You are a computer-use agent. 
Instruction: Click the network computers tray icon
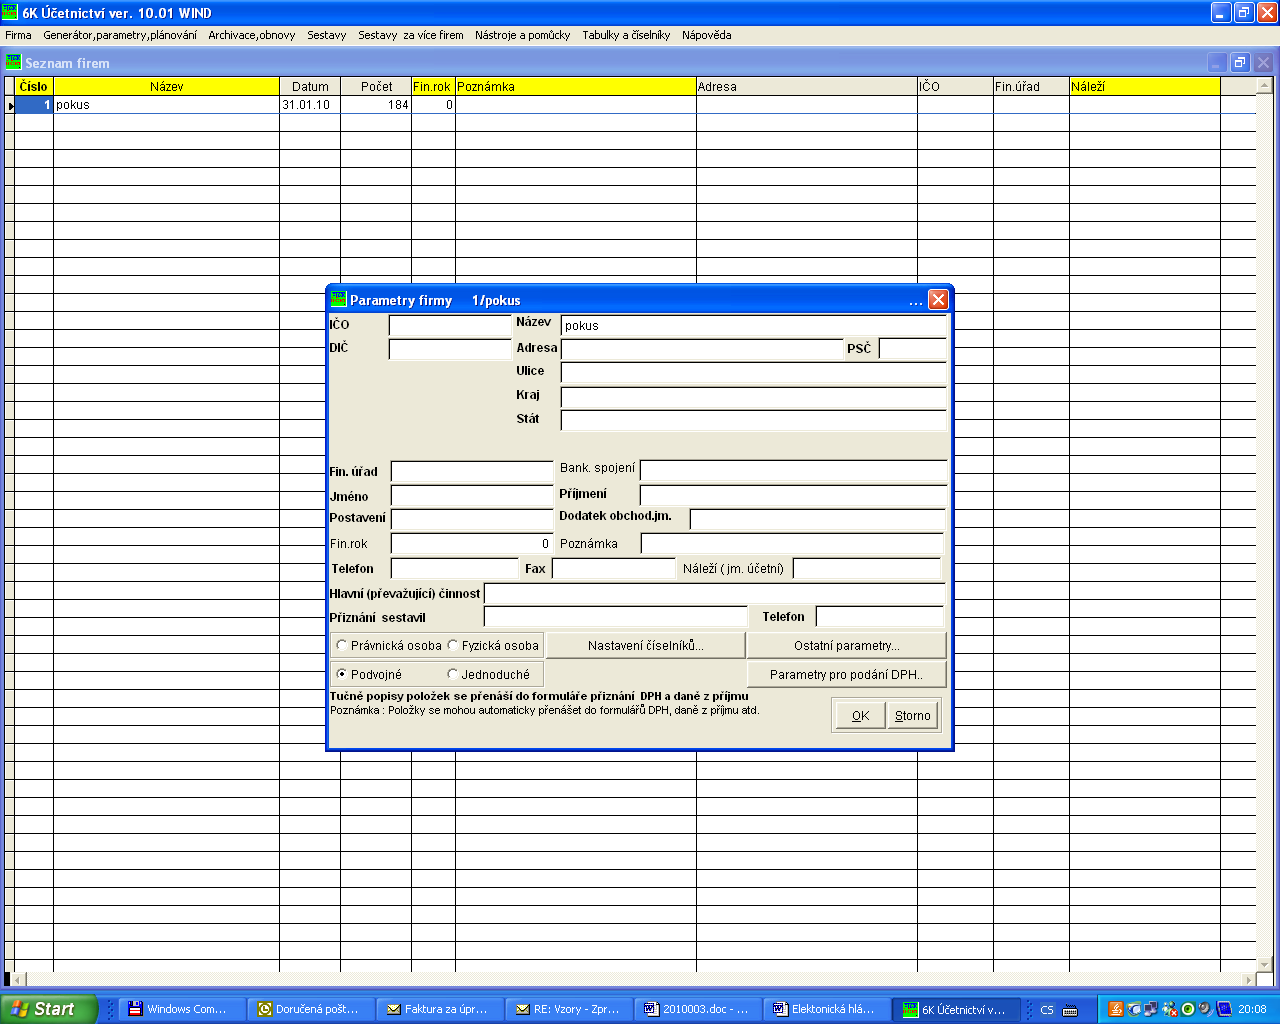point(1151,1009)
